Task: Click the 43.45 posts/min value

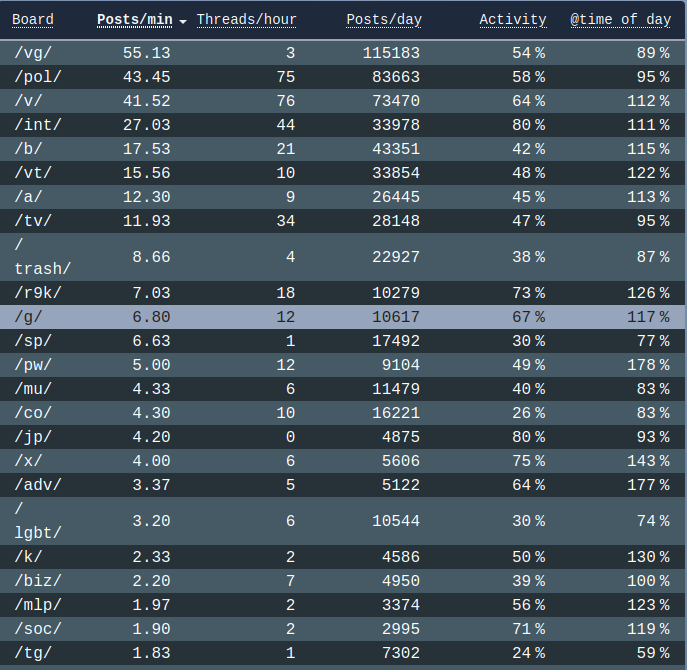Action: coord(146,77)
